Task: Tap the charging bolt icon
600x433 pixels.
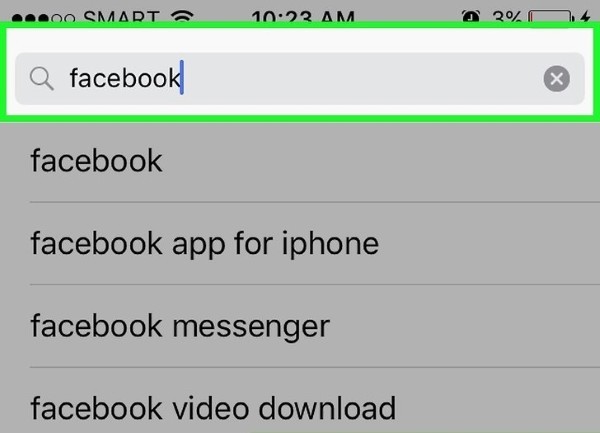Action: pos(585,17)
